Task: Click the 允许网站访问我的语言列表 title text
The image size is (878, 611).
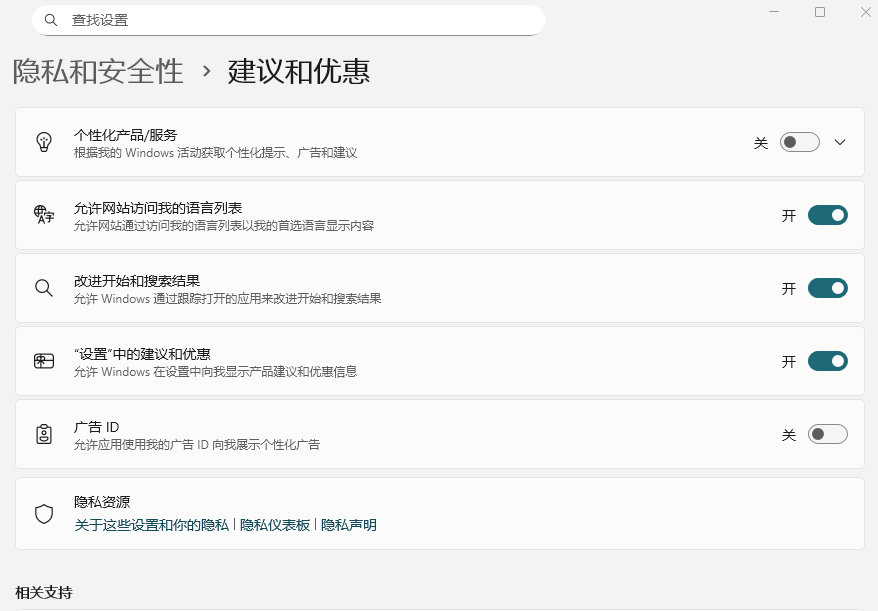Action: [158, 208]
